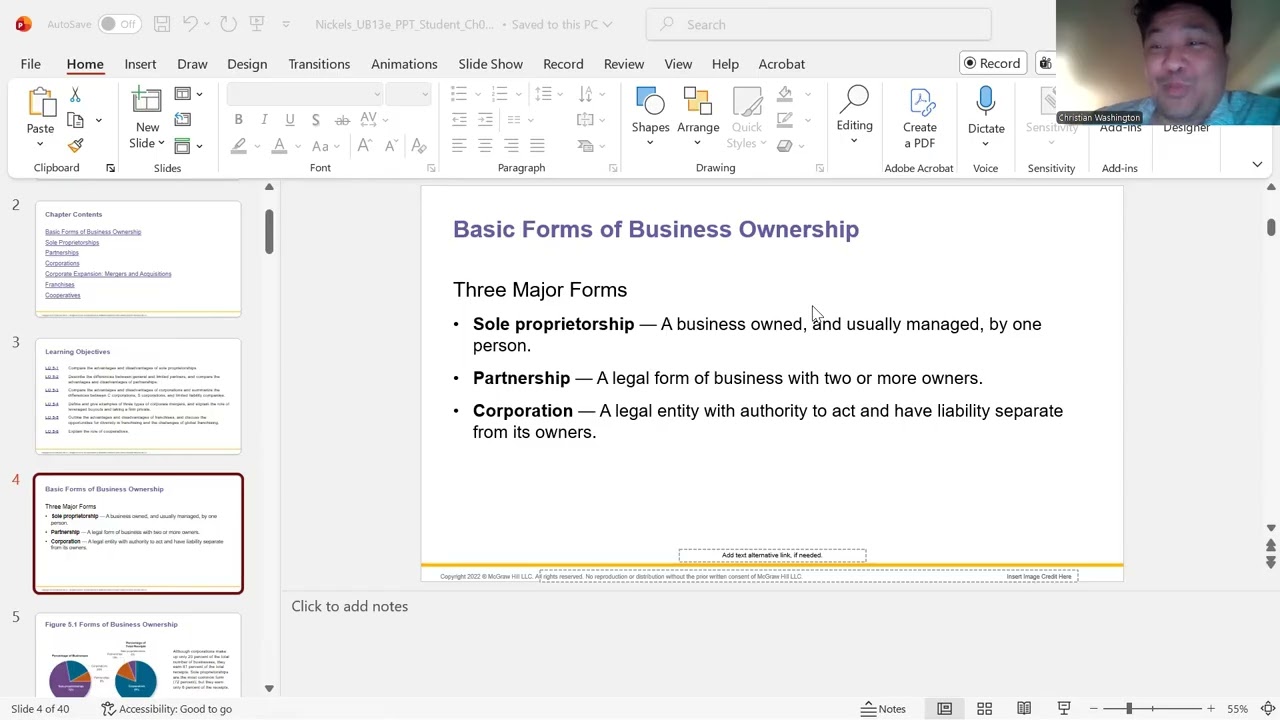This screenshot has width=1280, height=720.
Task: Click the Copy icon in Clipboard
Action: (x=75, y=120)
